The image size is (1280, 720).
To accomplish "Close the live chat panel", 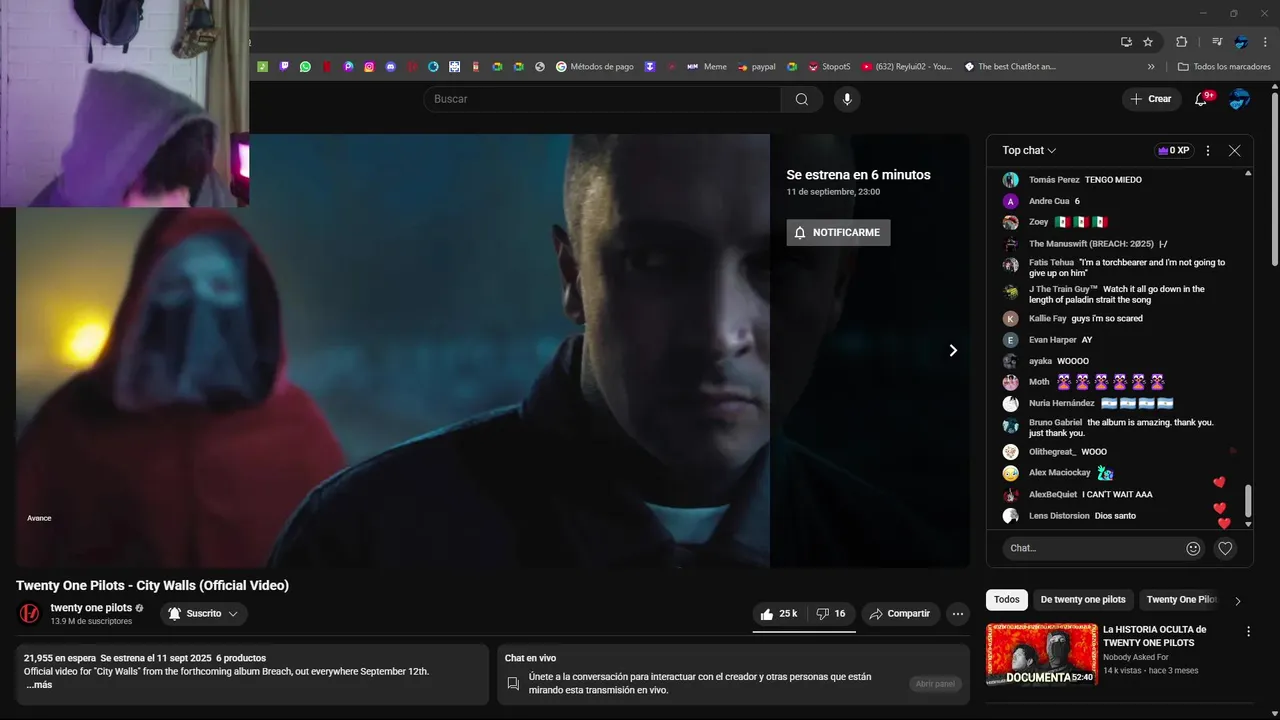I will click(x=1234, y=150).
